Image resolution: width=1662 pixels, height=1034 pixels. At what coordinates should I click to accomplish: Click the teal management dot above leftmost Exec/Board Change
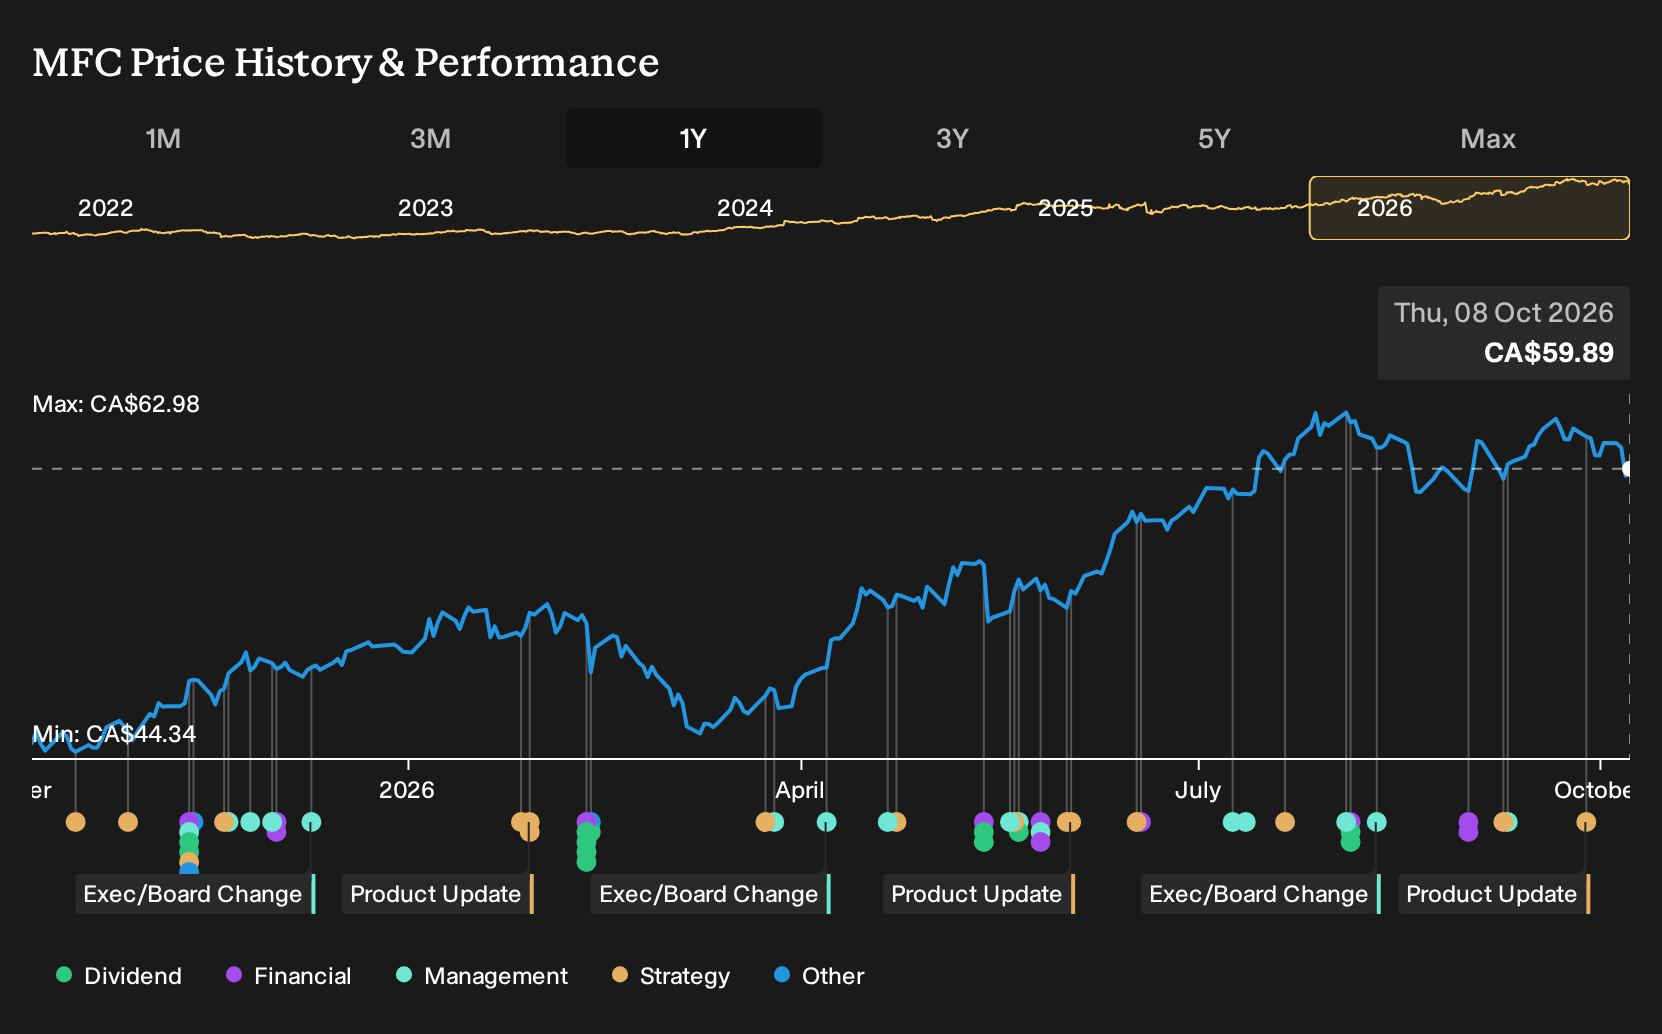coord(311,822)
